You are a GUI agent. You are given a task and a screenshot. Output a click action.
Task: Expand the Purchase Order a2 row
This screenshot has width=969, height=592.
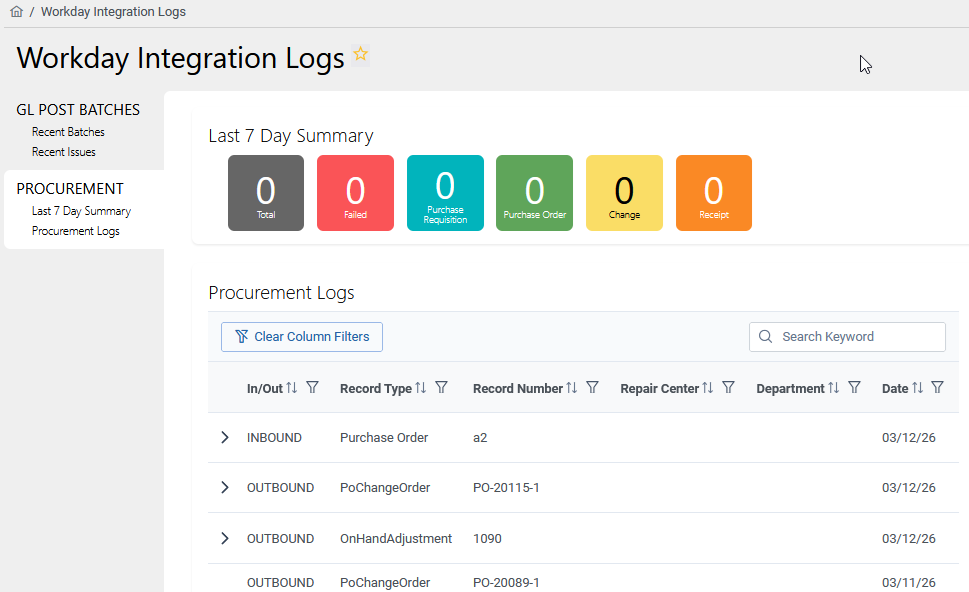tap(224, 437)
